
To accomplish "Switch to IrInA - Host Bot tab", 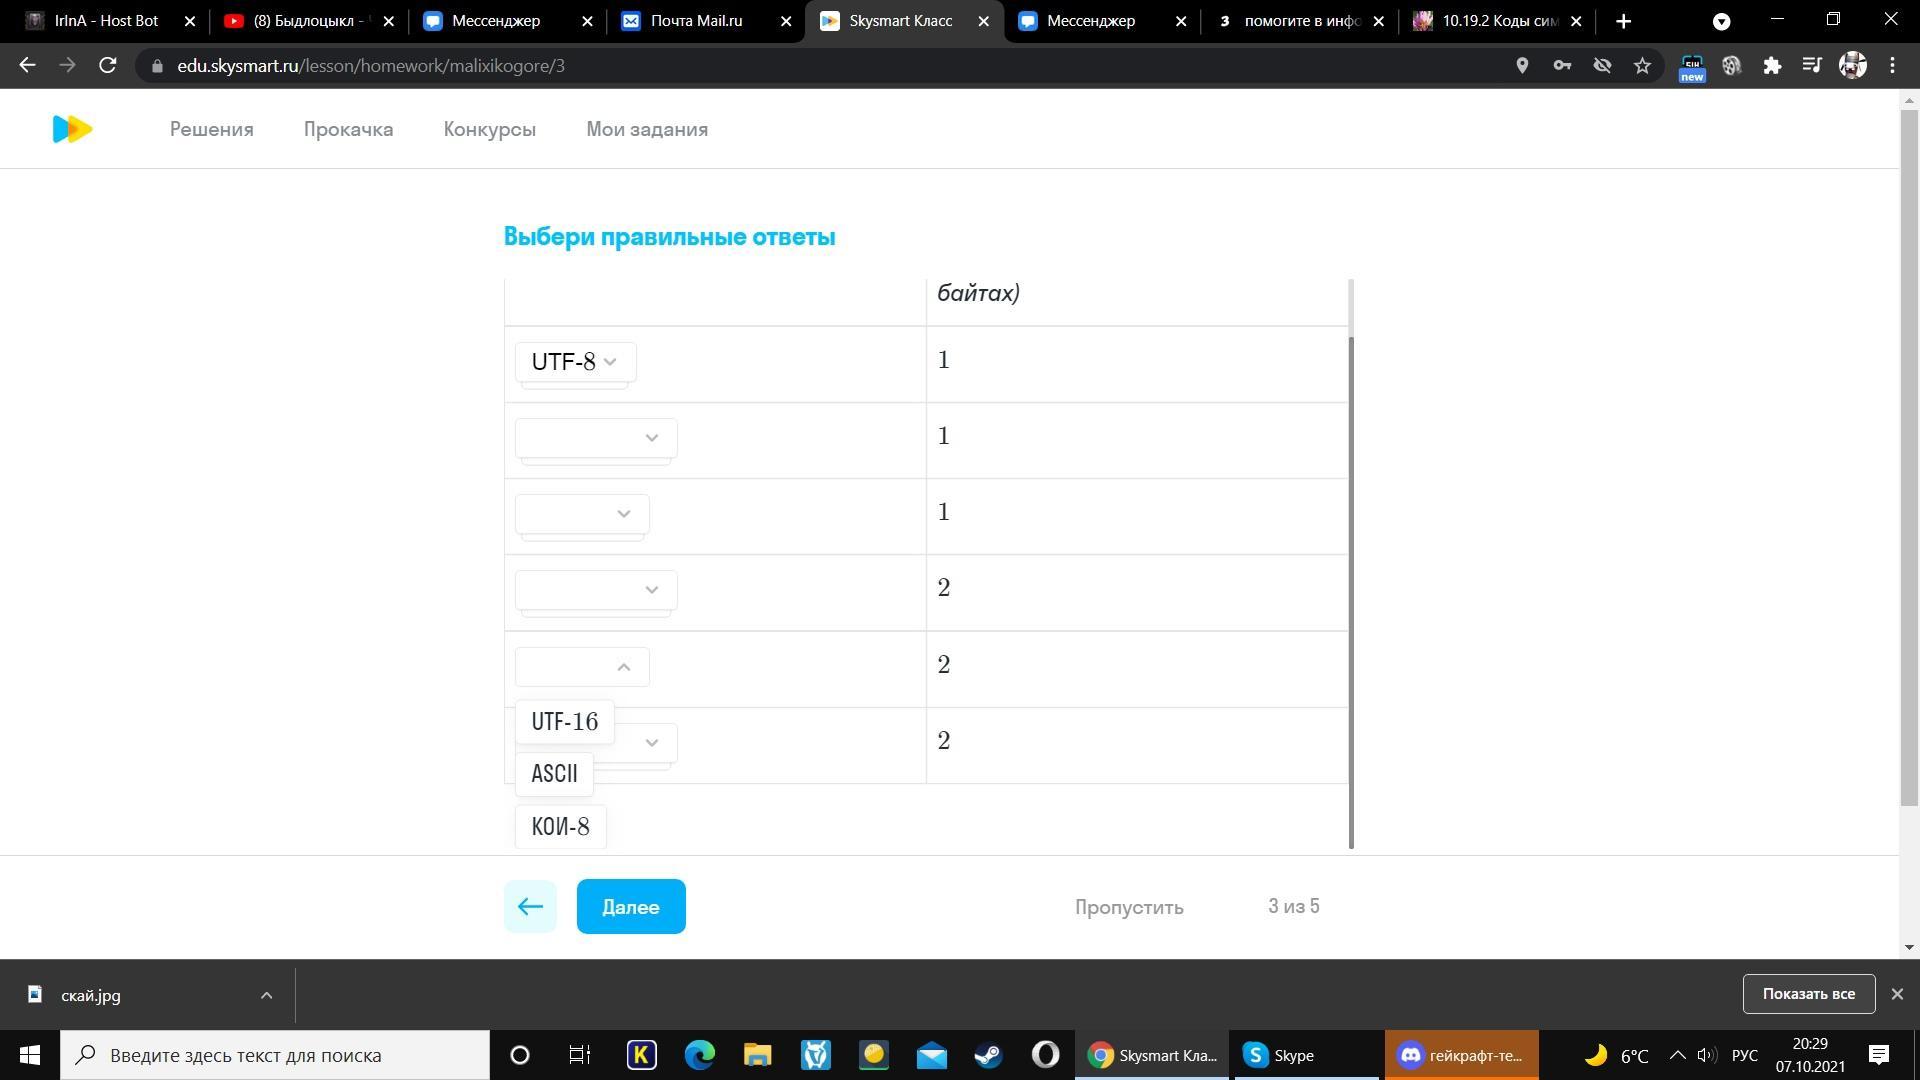I will 106,21.
